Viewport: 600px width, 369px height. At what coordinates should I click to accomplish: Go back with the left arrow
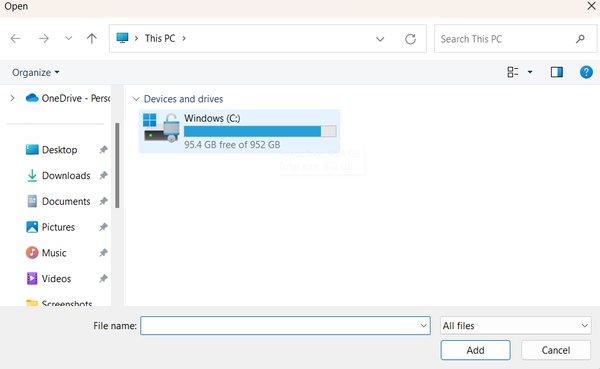15,38
